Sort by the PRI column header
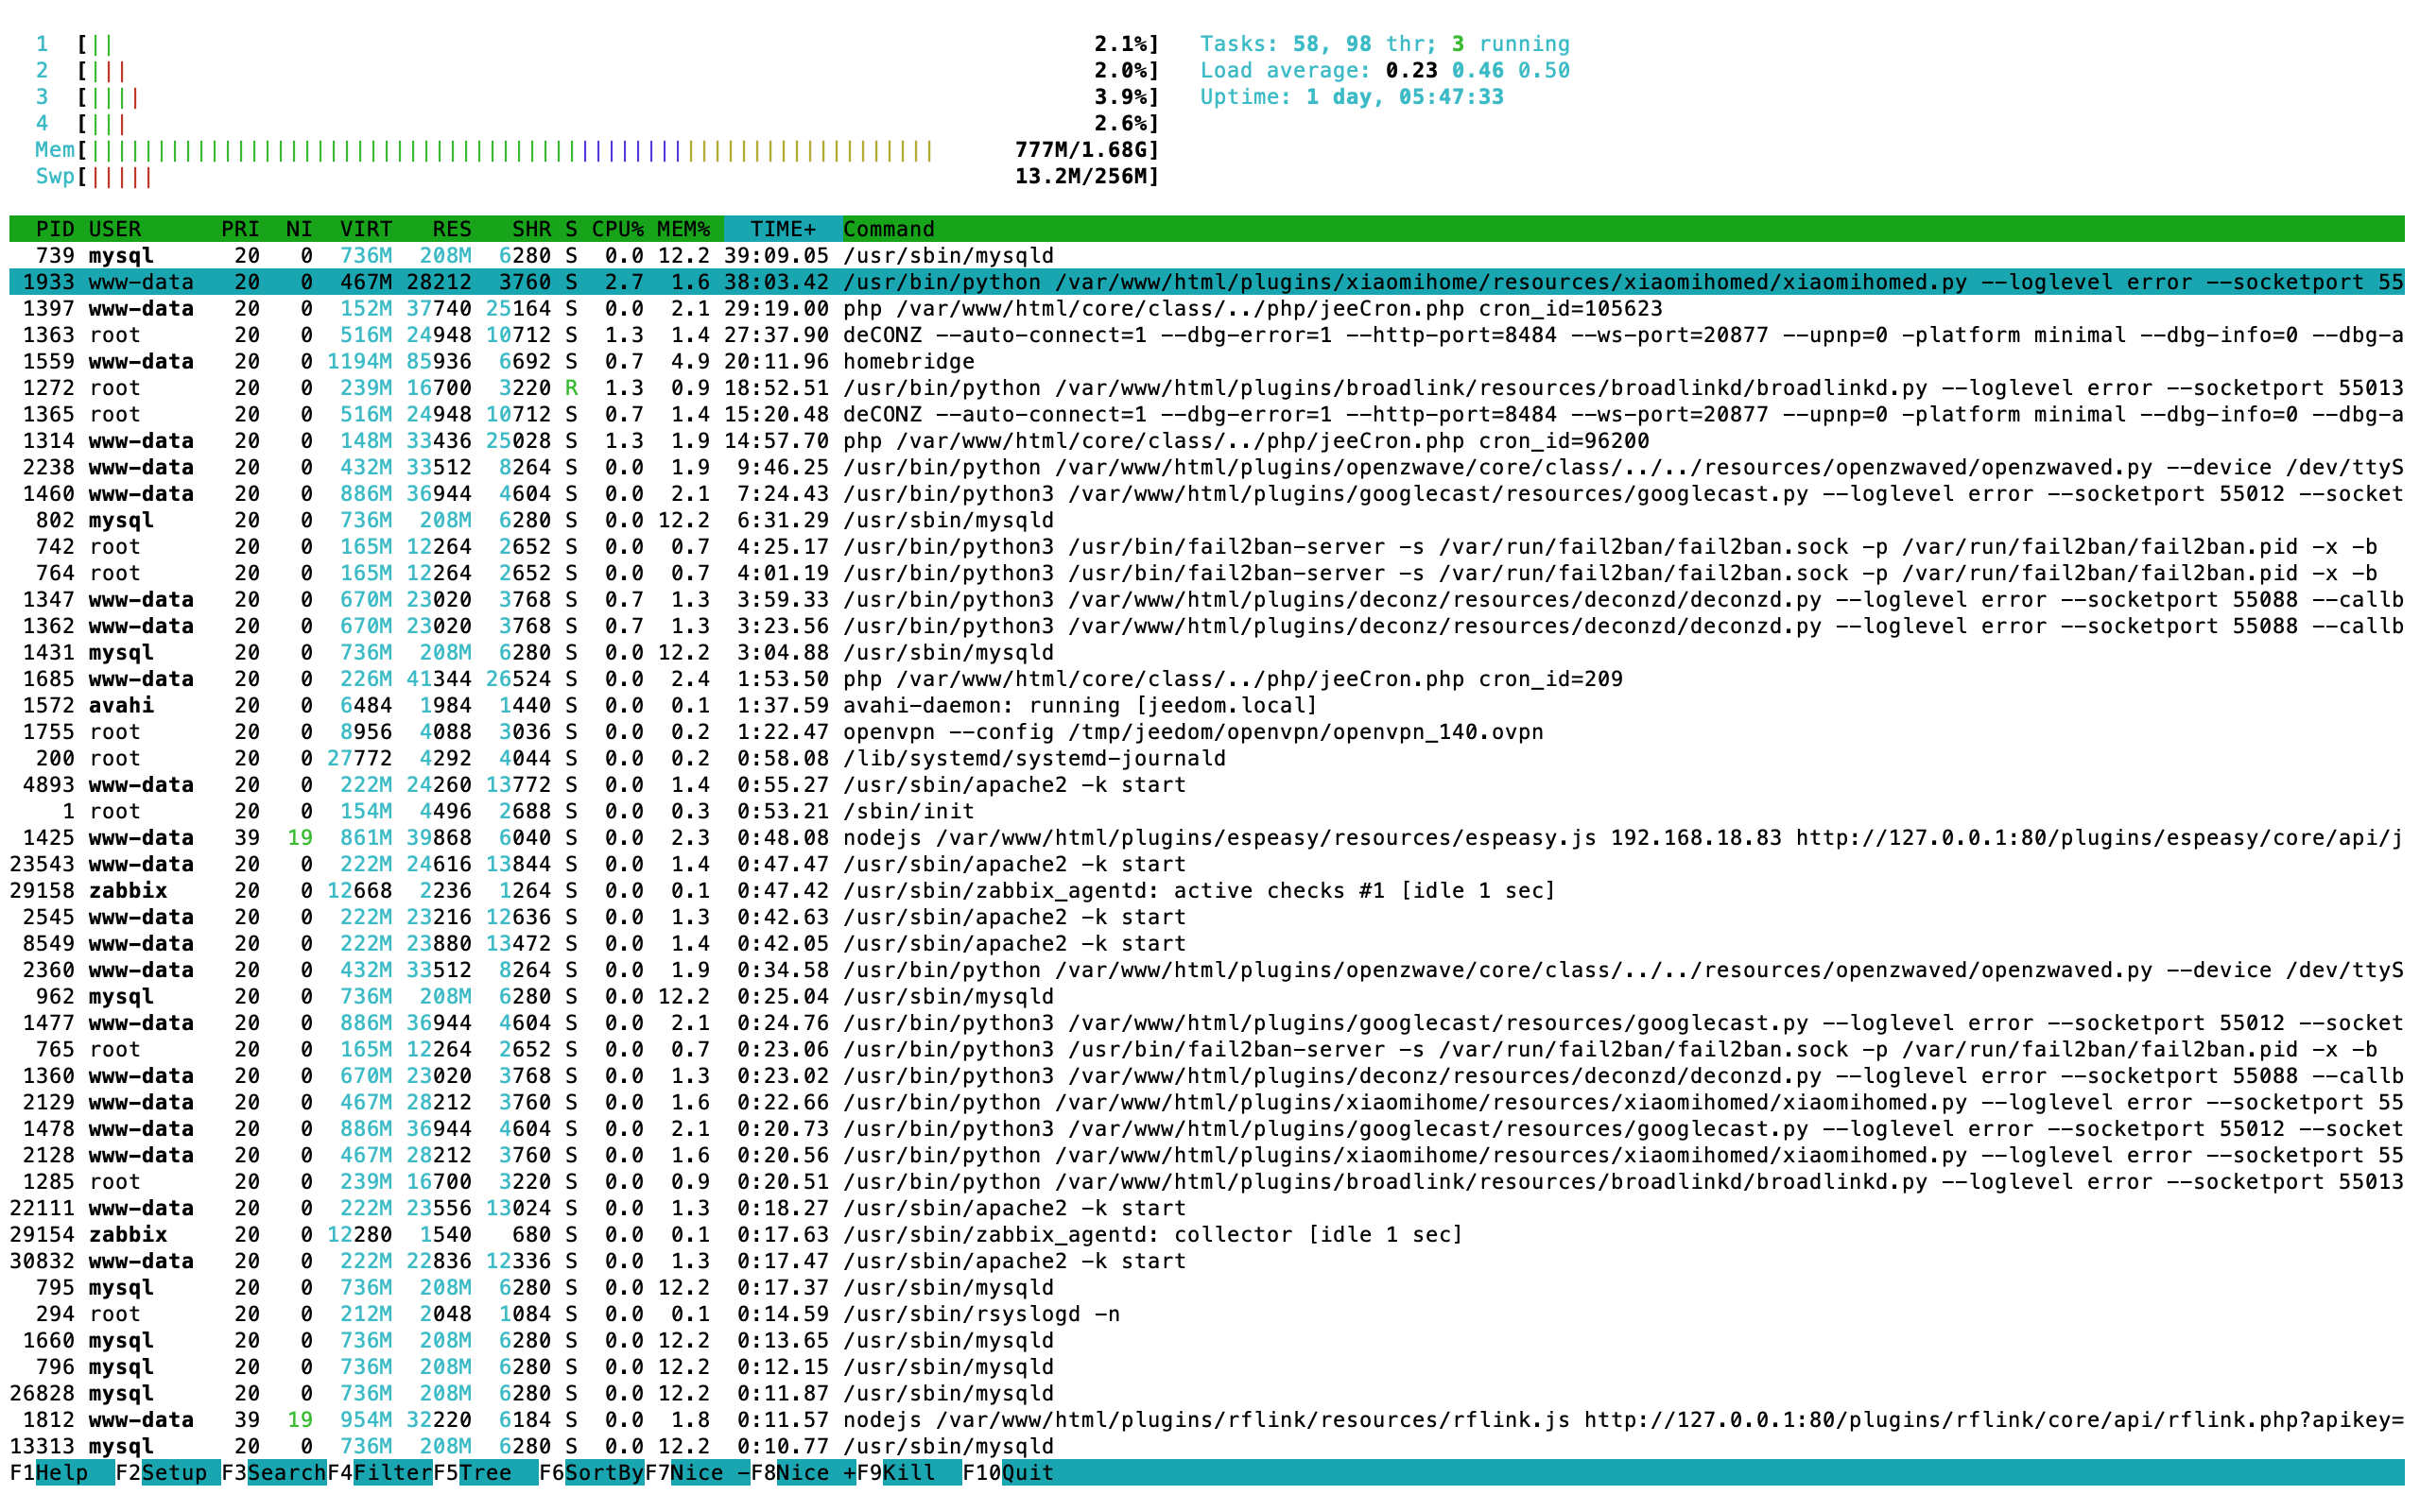The width and height of the screenshot is (2420, 1512). (240, 229)
